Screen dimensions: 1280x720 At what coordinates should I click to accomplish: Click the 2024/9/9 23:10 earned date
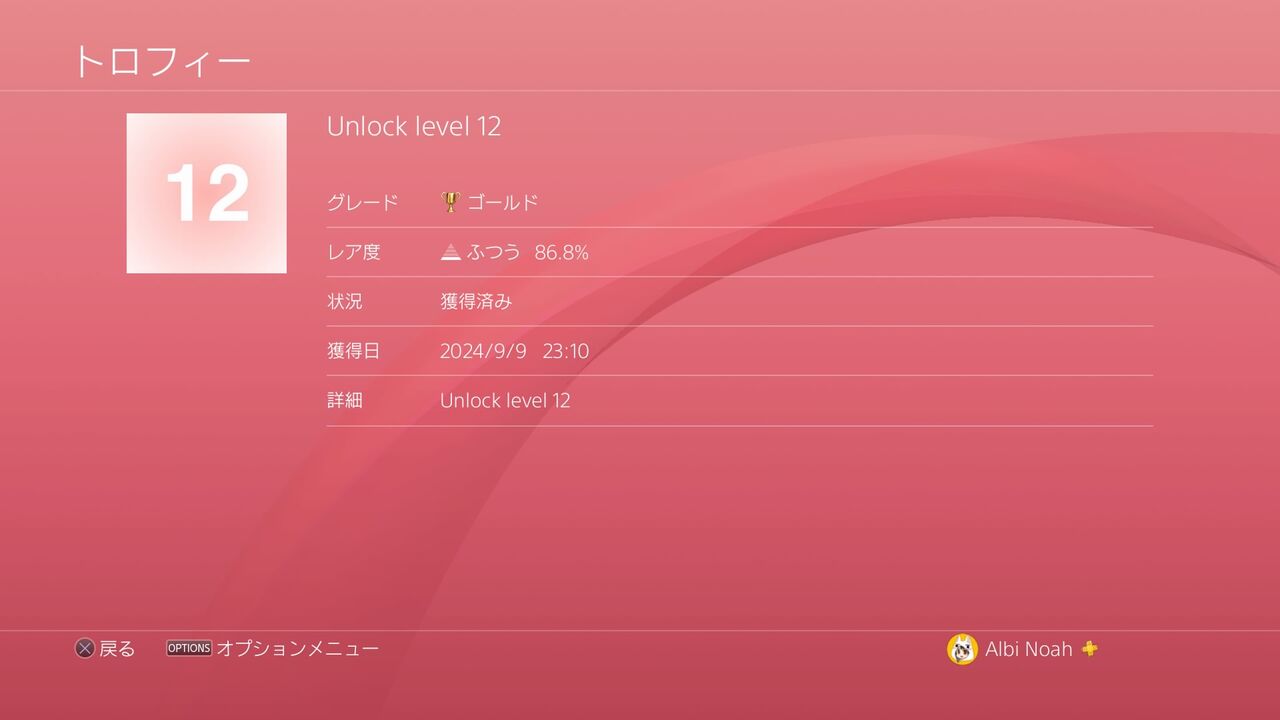(515, 351)
